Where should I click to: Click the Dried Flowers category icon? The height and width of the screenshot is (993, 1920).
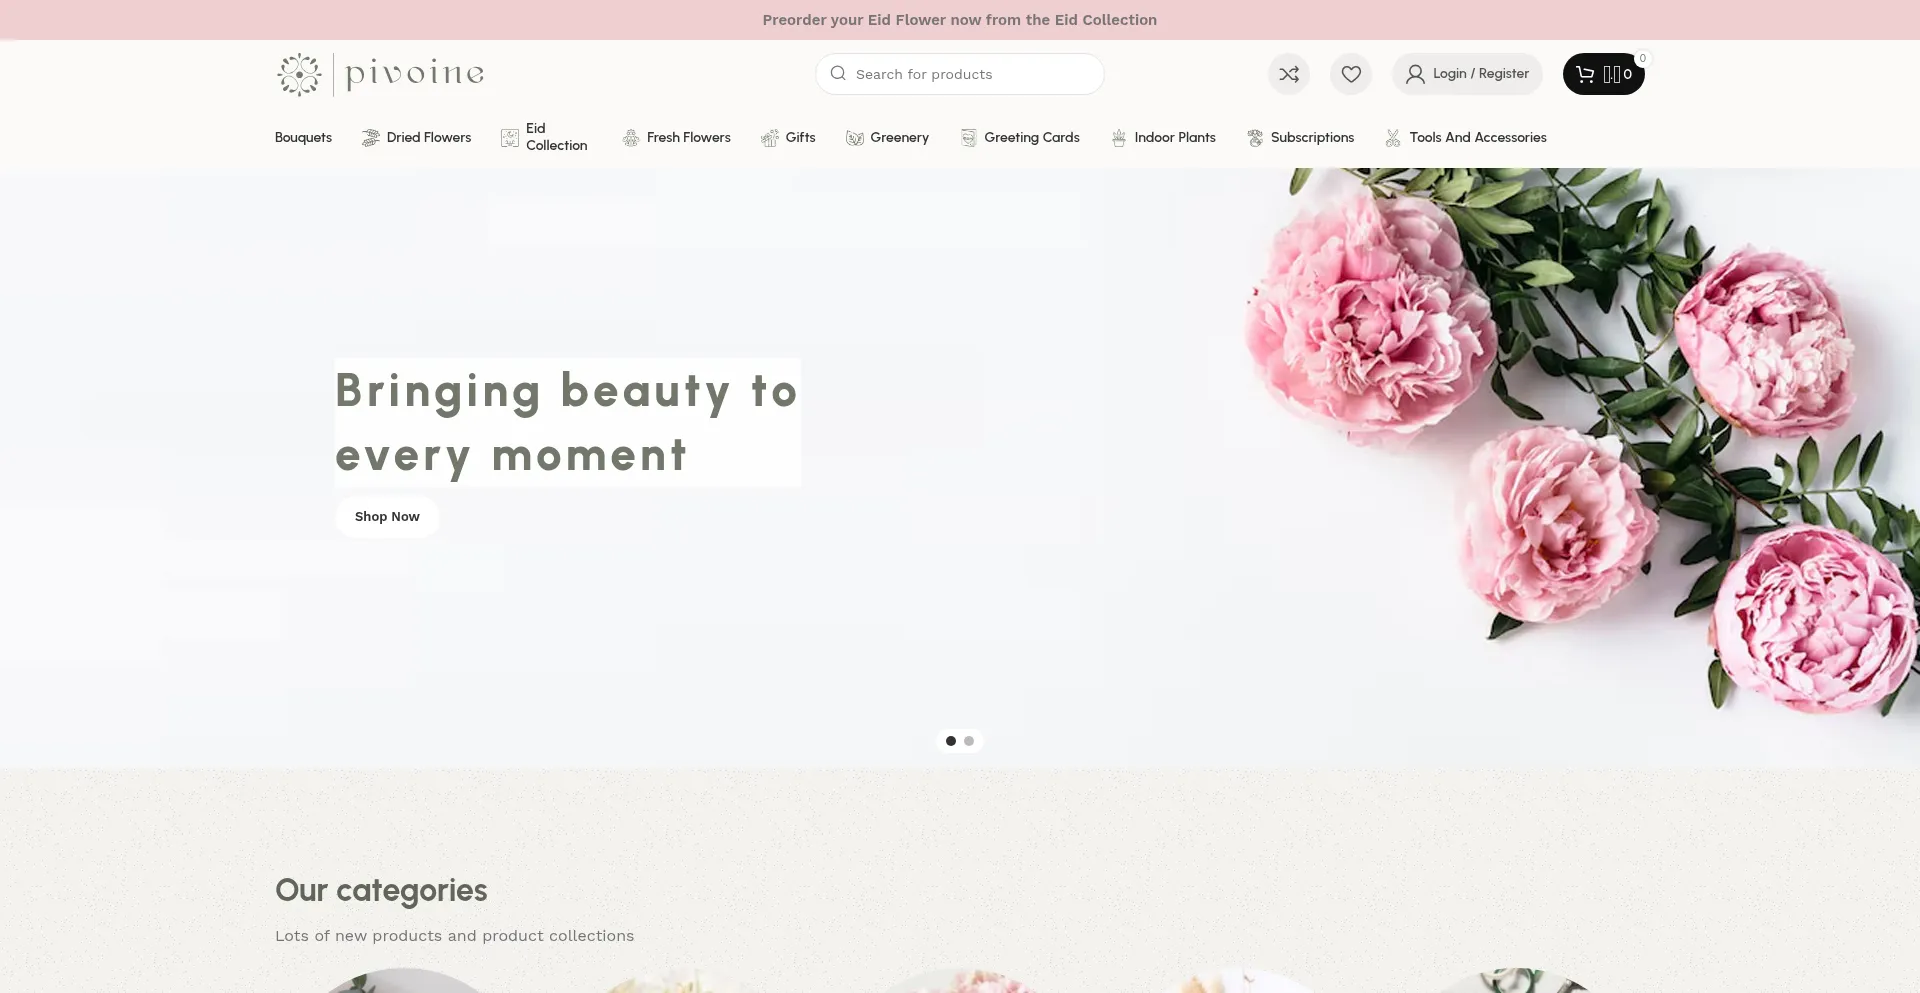[x=371, y=138]
